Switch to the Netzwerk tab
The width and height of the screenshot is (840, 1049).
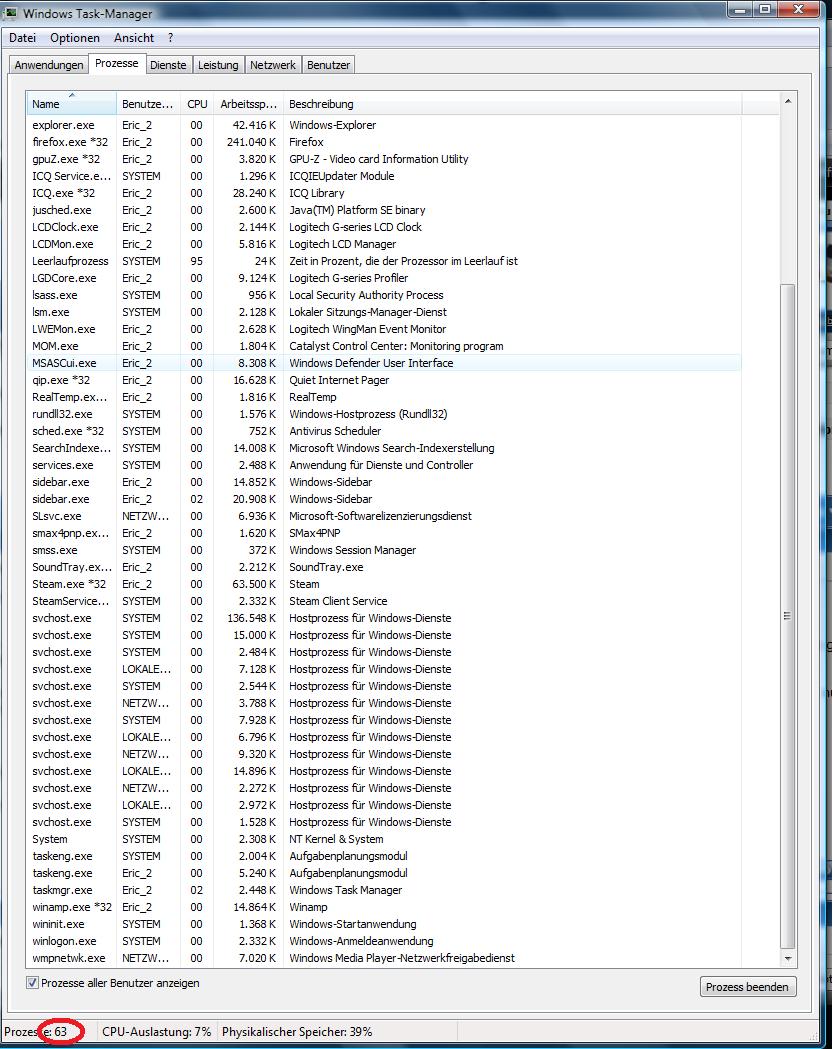272,65
